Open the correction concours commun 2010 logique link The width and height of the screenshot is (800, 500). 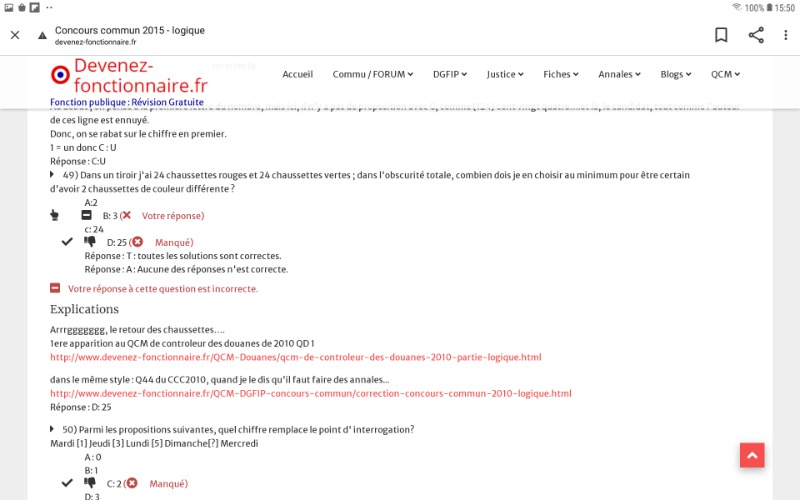click(x=310, y=394)
